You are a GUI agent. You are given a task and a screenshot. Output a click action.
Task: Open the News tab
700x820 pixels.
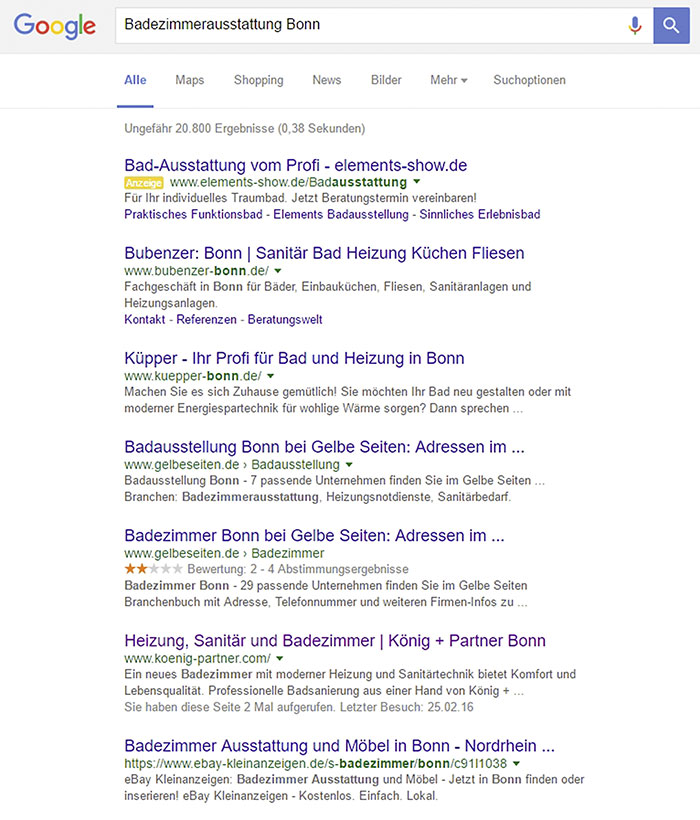(327, 80)
